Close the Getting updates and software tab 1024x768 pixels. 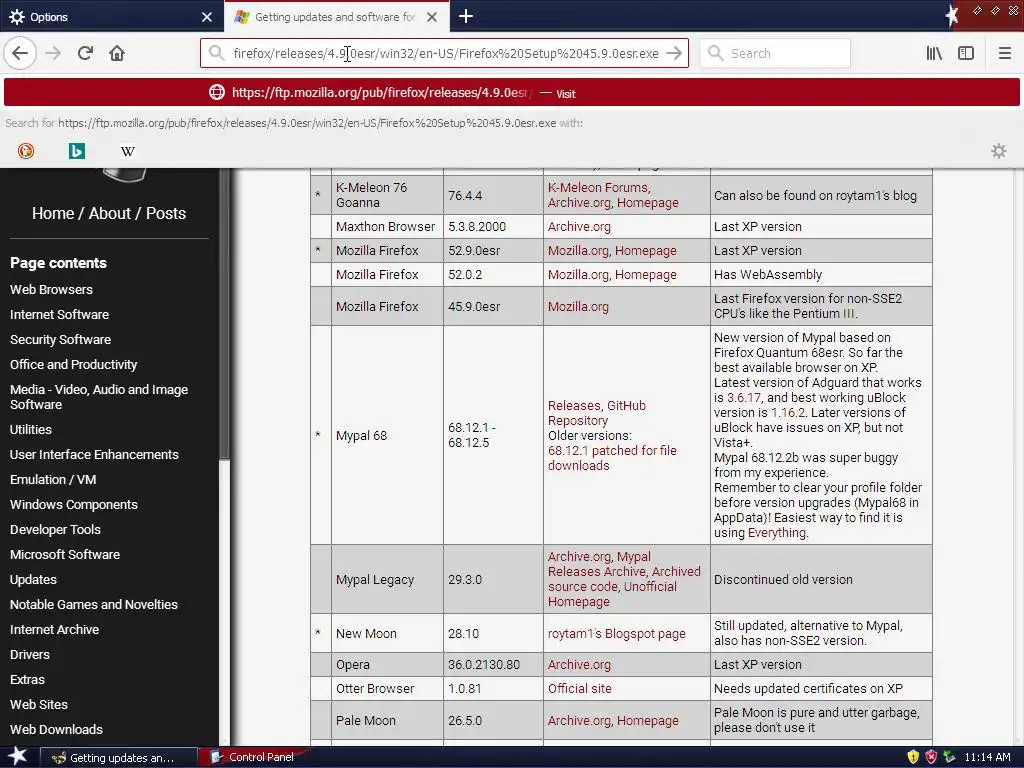[432, 17]
